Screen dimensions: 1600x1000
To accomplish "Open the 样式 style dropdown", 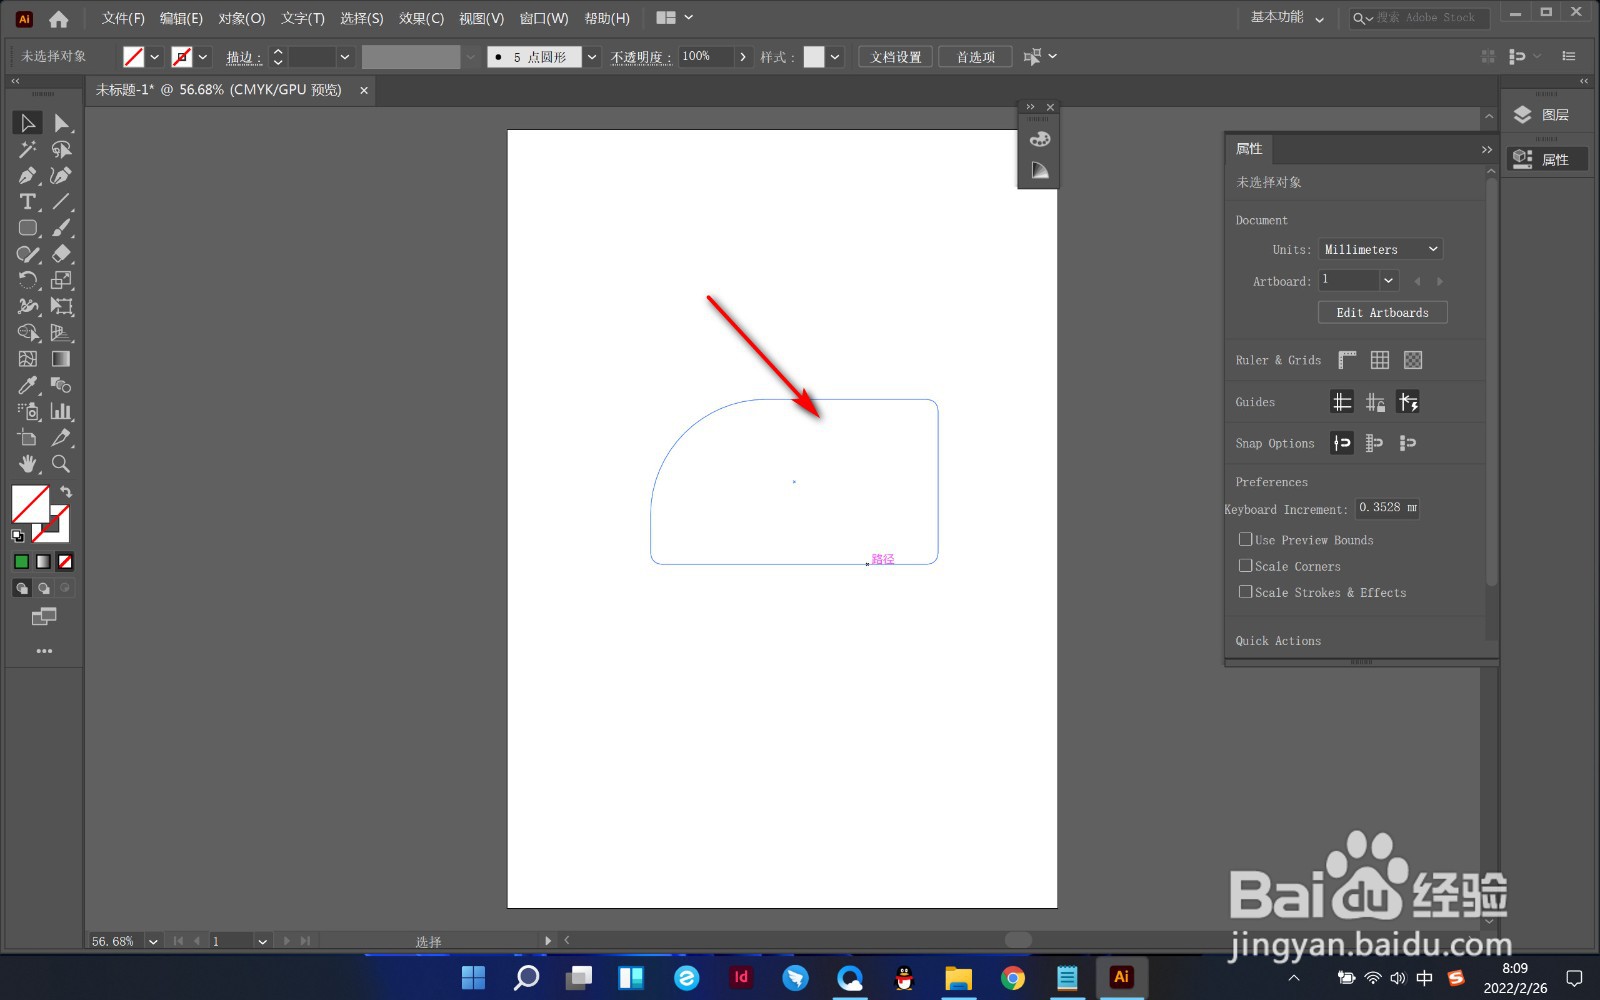I will pyautogui.click(x=835, y=57).
